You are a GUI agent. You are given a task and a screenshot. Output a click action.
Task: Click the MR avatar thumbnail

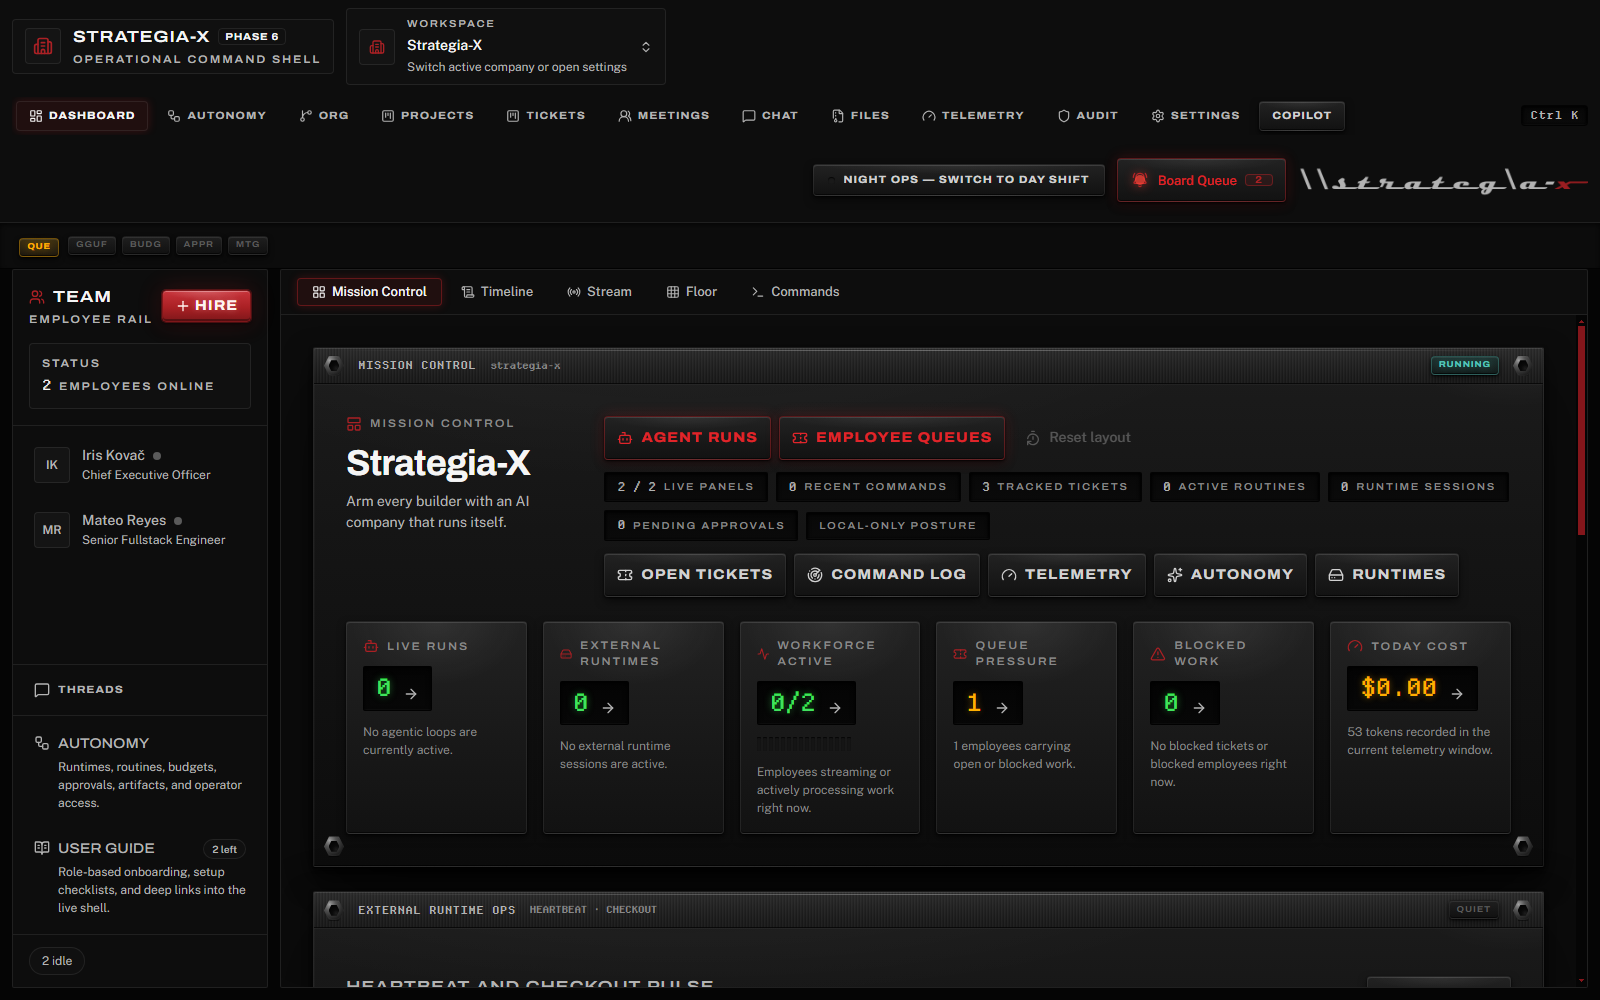52,530
